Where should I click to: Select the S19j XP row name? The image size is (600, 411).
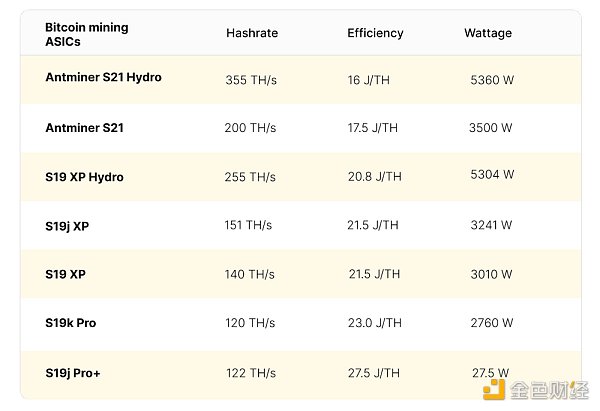(67, 226)
